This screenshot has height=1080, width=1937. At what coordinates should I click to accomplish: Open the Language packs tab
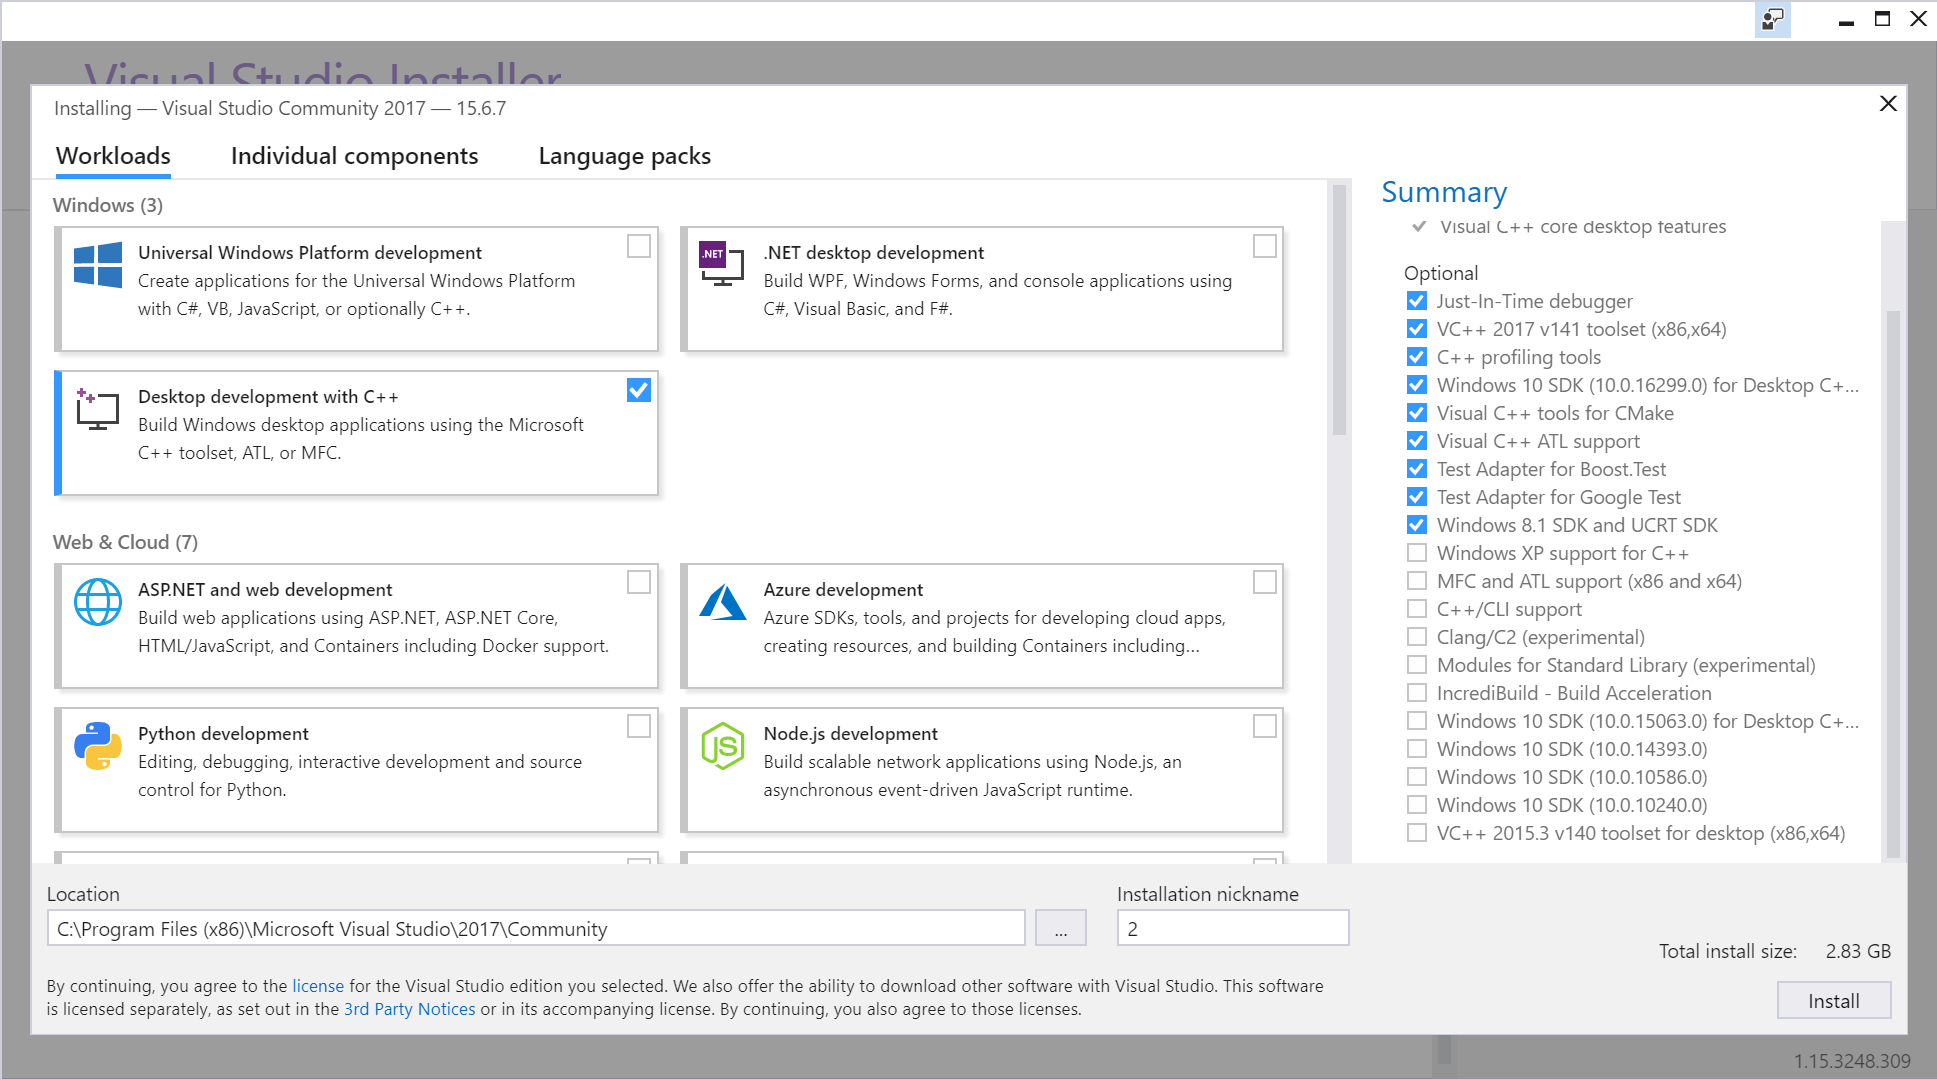pyautogui.click(x=624, y=156)
